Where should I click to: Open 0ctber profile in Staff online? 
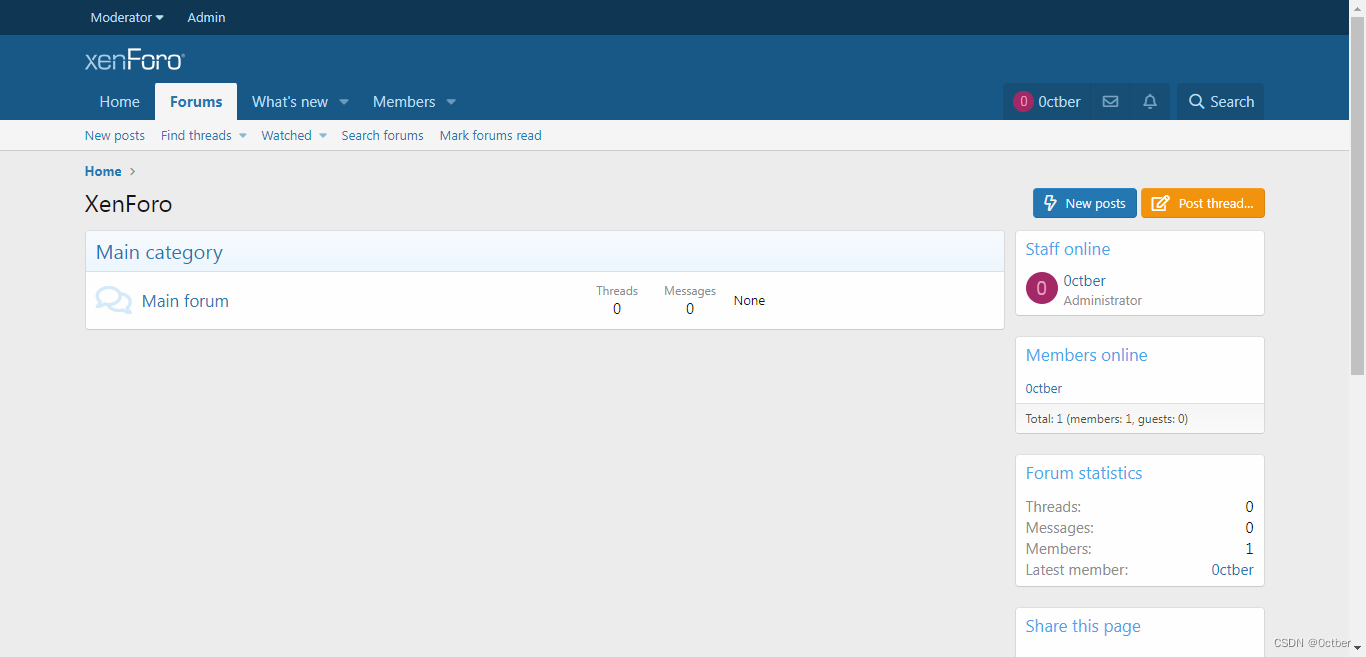click(1085, 281)
